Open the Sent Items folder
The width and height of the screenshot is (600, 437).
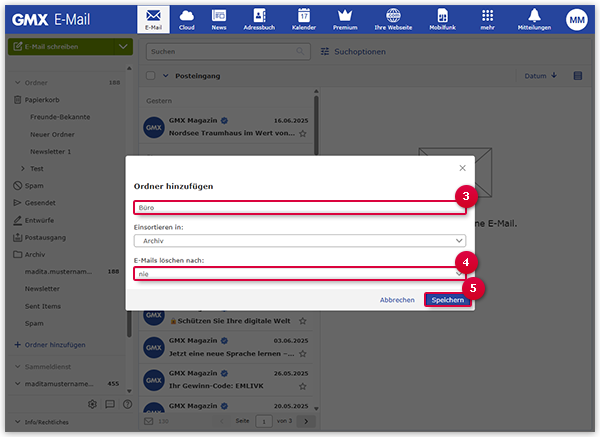coord(43,306)
